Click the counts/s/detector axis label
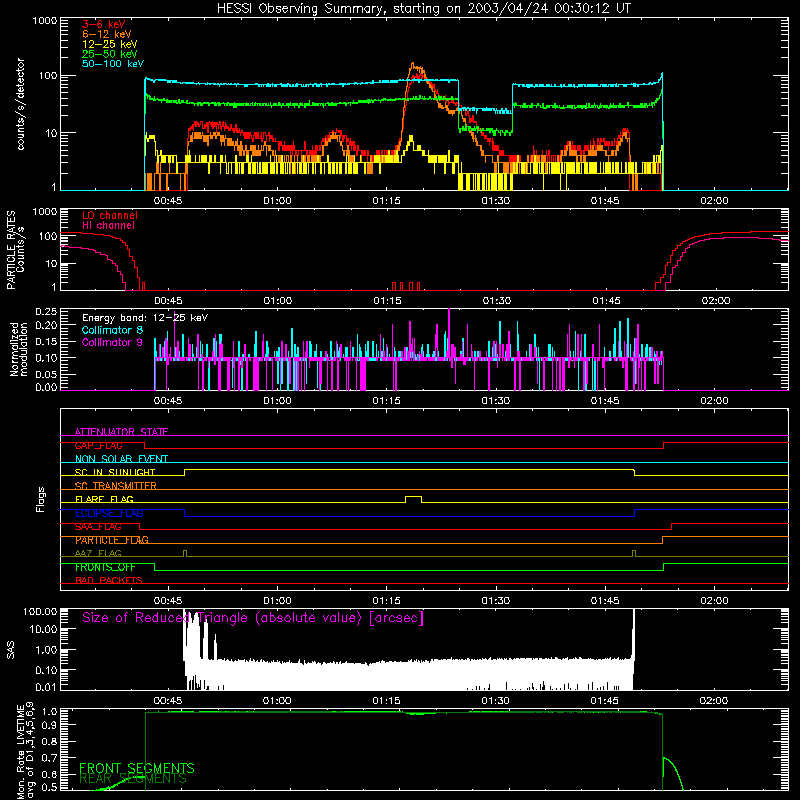The image size is (800, 800). [x=20, y=104]
